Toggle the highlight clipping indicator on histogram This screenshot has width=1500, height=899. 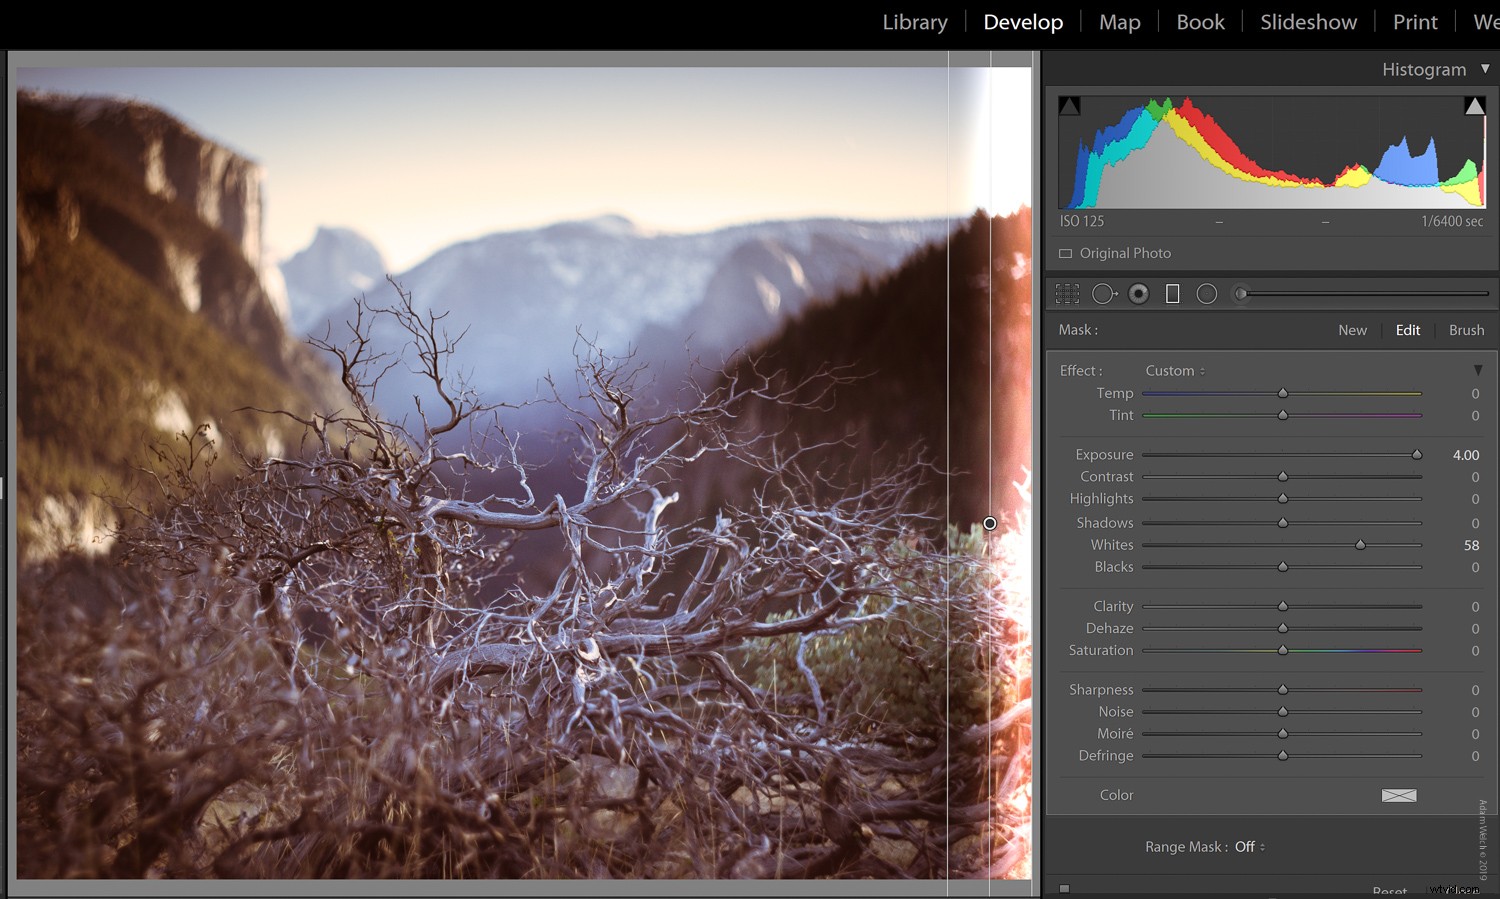(1475, 104)
